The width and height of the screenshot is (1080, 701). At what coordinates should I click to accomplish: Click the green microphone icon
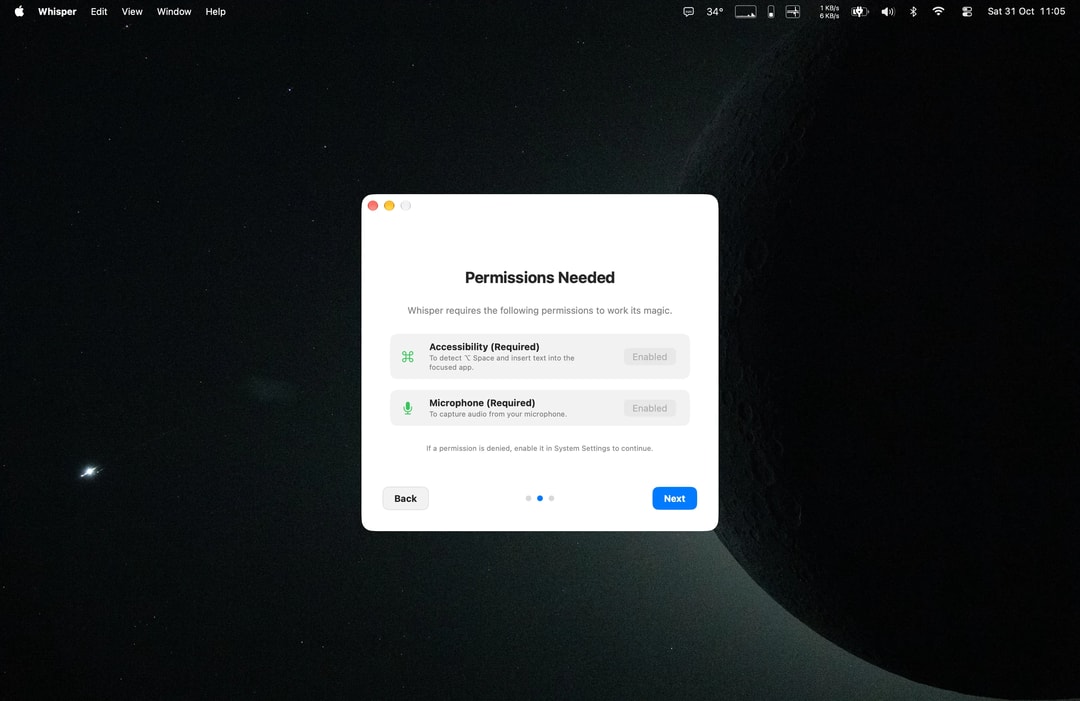point(408,408)
